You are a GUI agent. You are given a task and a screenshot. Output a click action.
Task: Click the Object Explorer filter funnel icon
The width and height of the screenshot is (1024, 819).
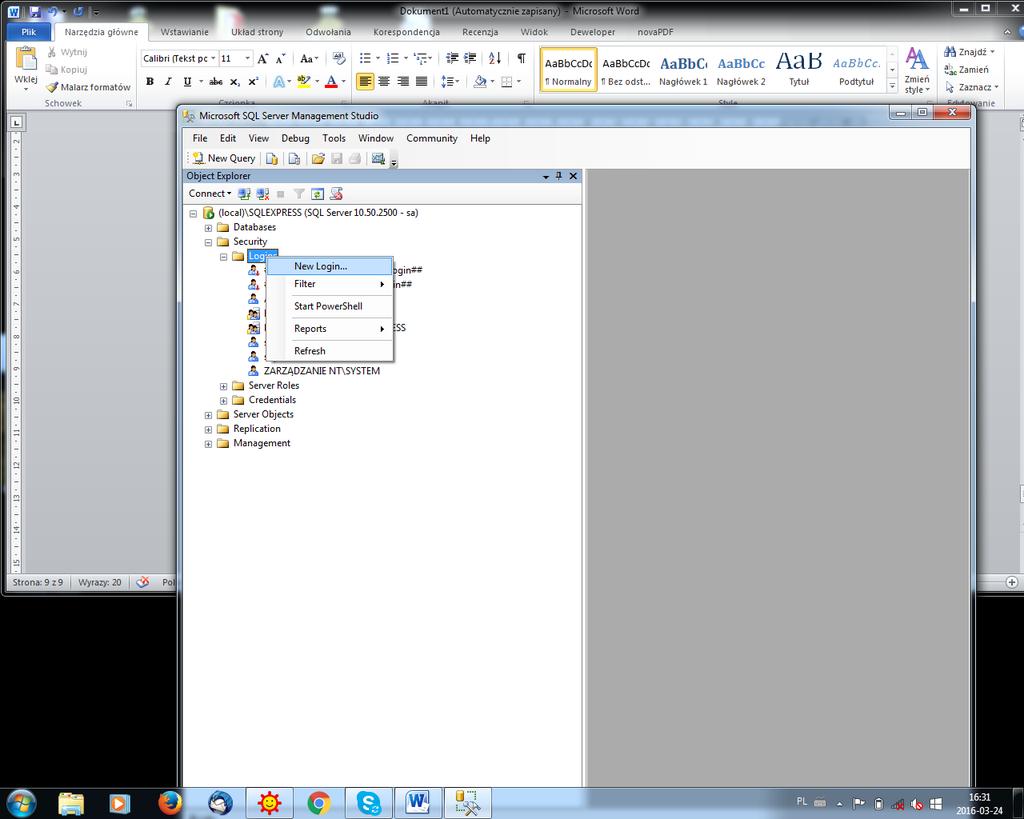point(299,194)
